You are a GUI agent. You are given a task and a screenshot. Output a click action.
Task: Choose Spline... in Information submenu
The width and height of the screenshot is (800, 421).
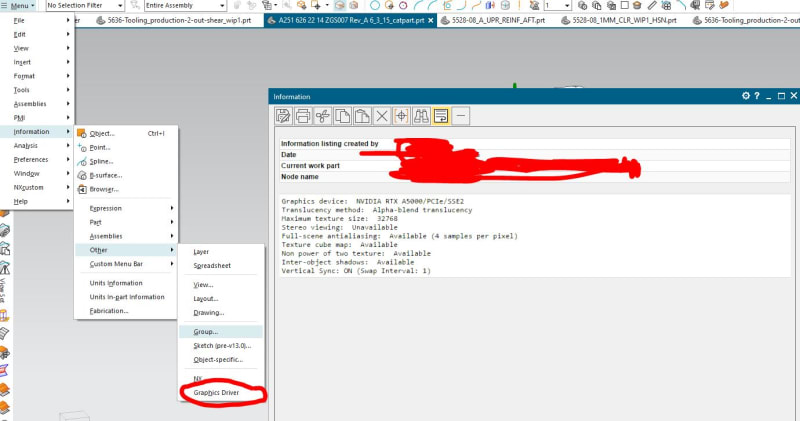(126, 161)
